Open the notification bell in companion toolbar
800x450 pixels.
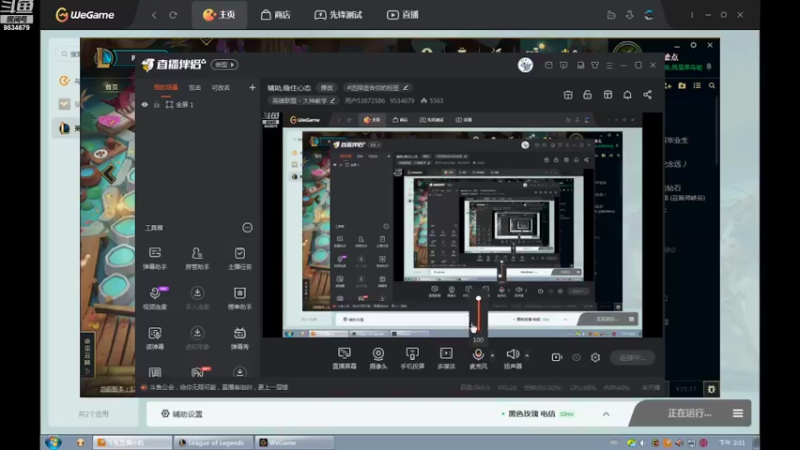coord(628,95)
